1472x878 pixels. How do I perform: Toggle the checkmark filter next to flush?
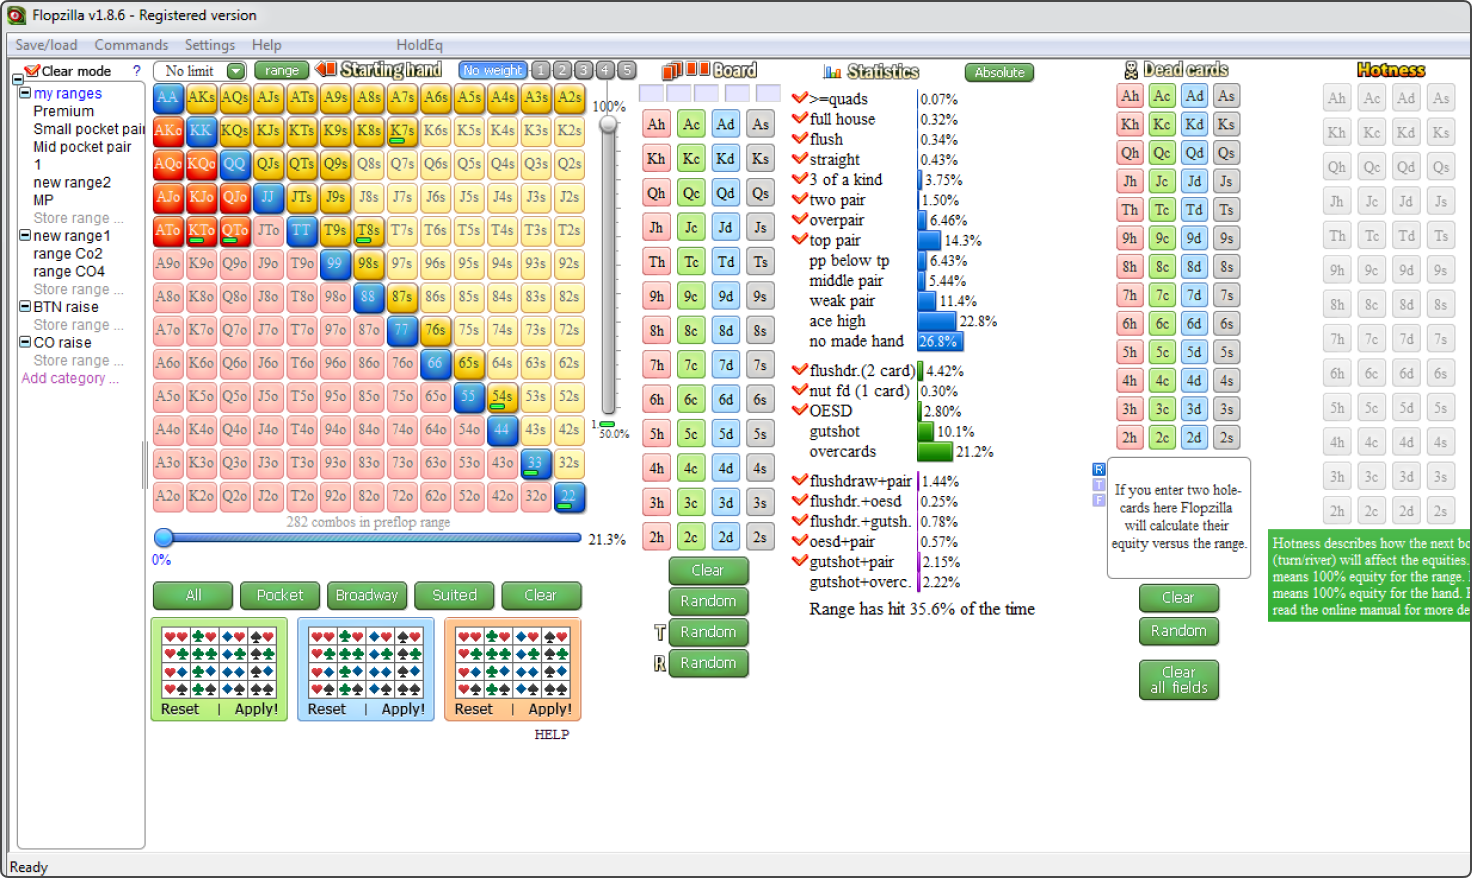pyautogui.click(x=800, y=140)
